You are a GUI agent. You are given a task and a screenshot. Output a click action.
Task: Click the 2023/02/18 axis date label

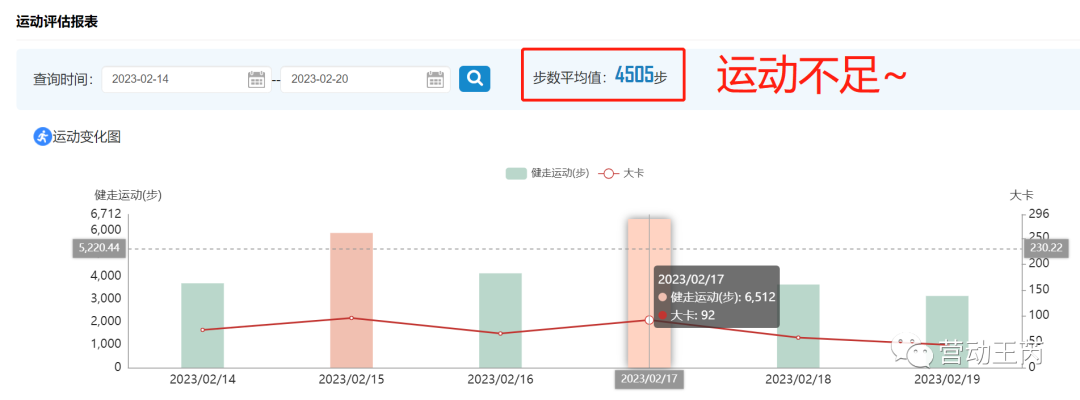798,379
